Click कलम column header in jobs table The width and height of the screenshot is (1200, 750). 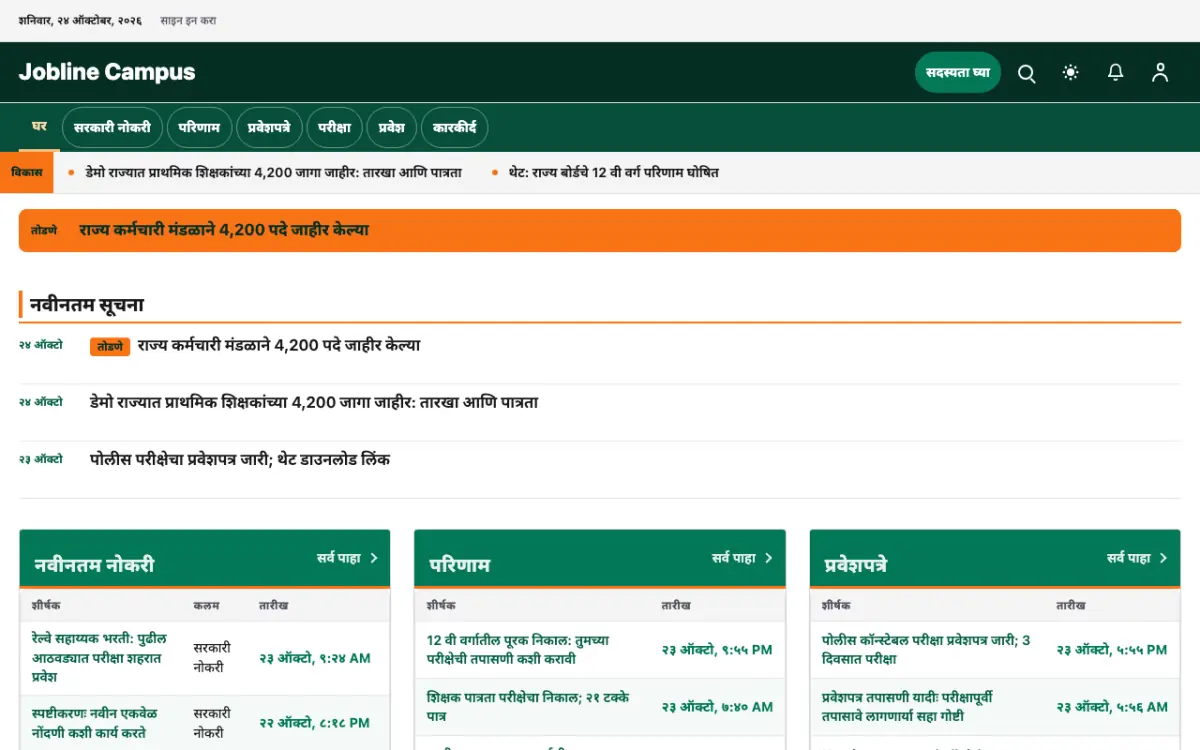(x=206, y=605)
